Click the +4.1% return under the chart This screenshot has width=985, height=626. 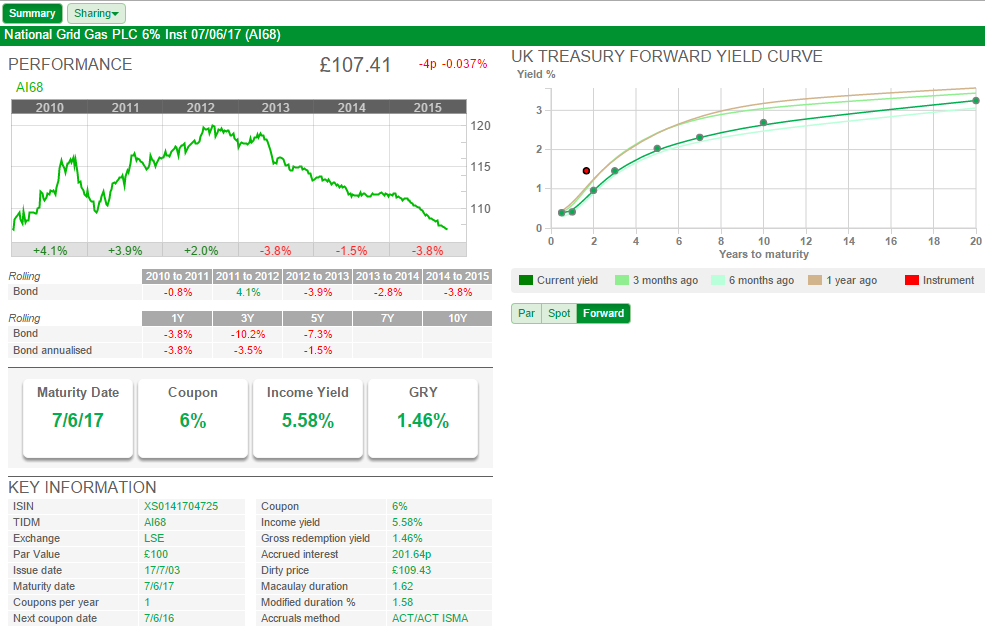pyautogui.click(x=50, y=251)
